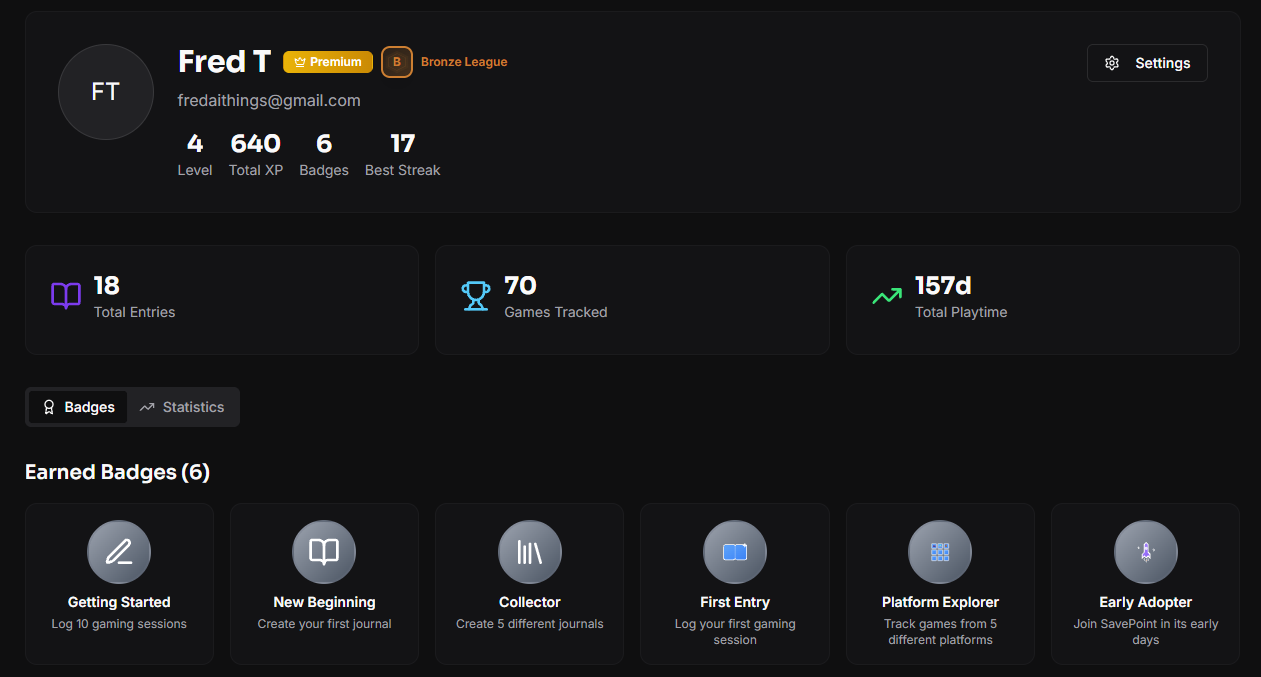Click the trophy icon on Games Tracked card

pyautogui.click(x=476, y=296)
